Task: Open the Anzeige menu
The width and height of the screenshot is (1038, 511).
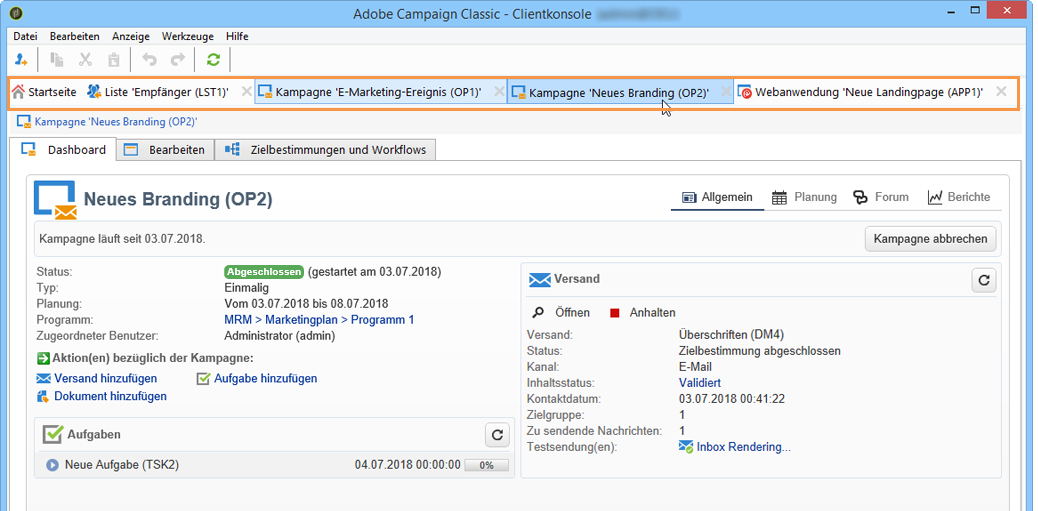Action: [130, 36]
